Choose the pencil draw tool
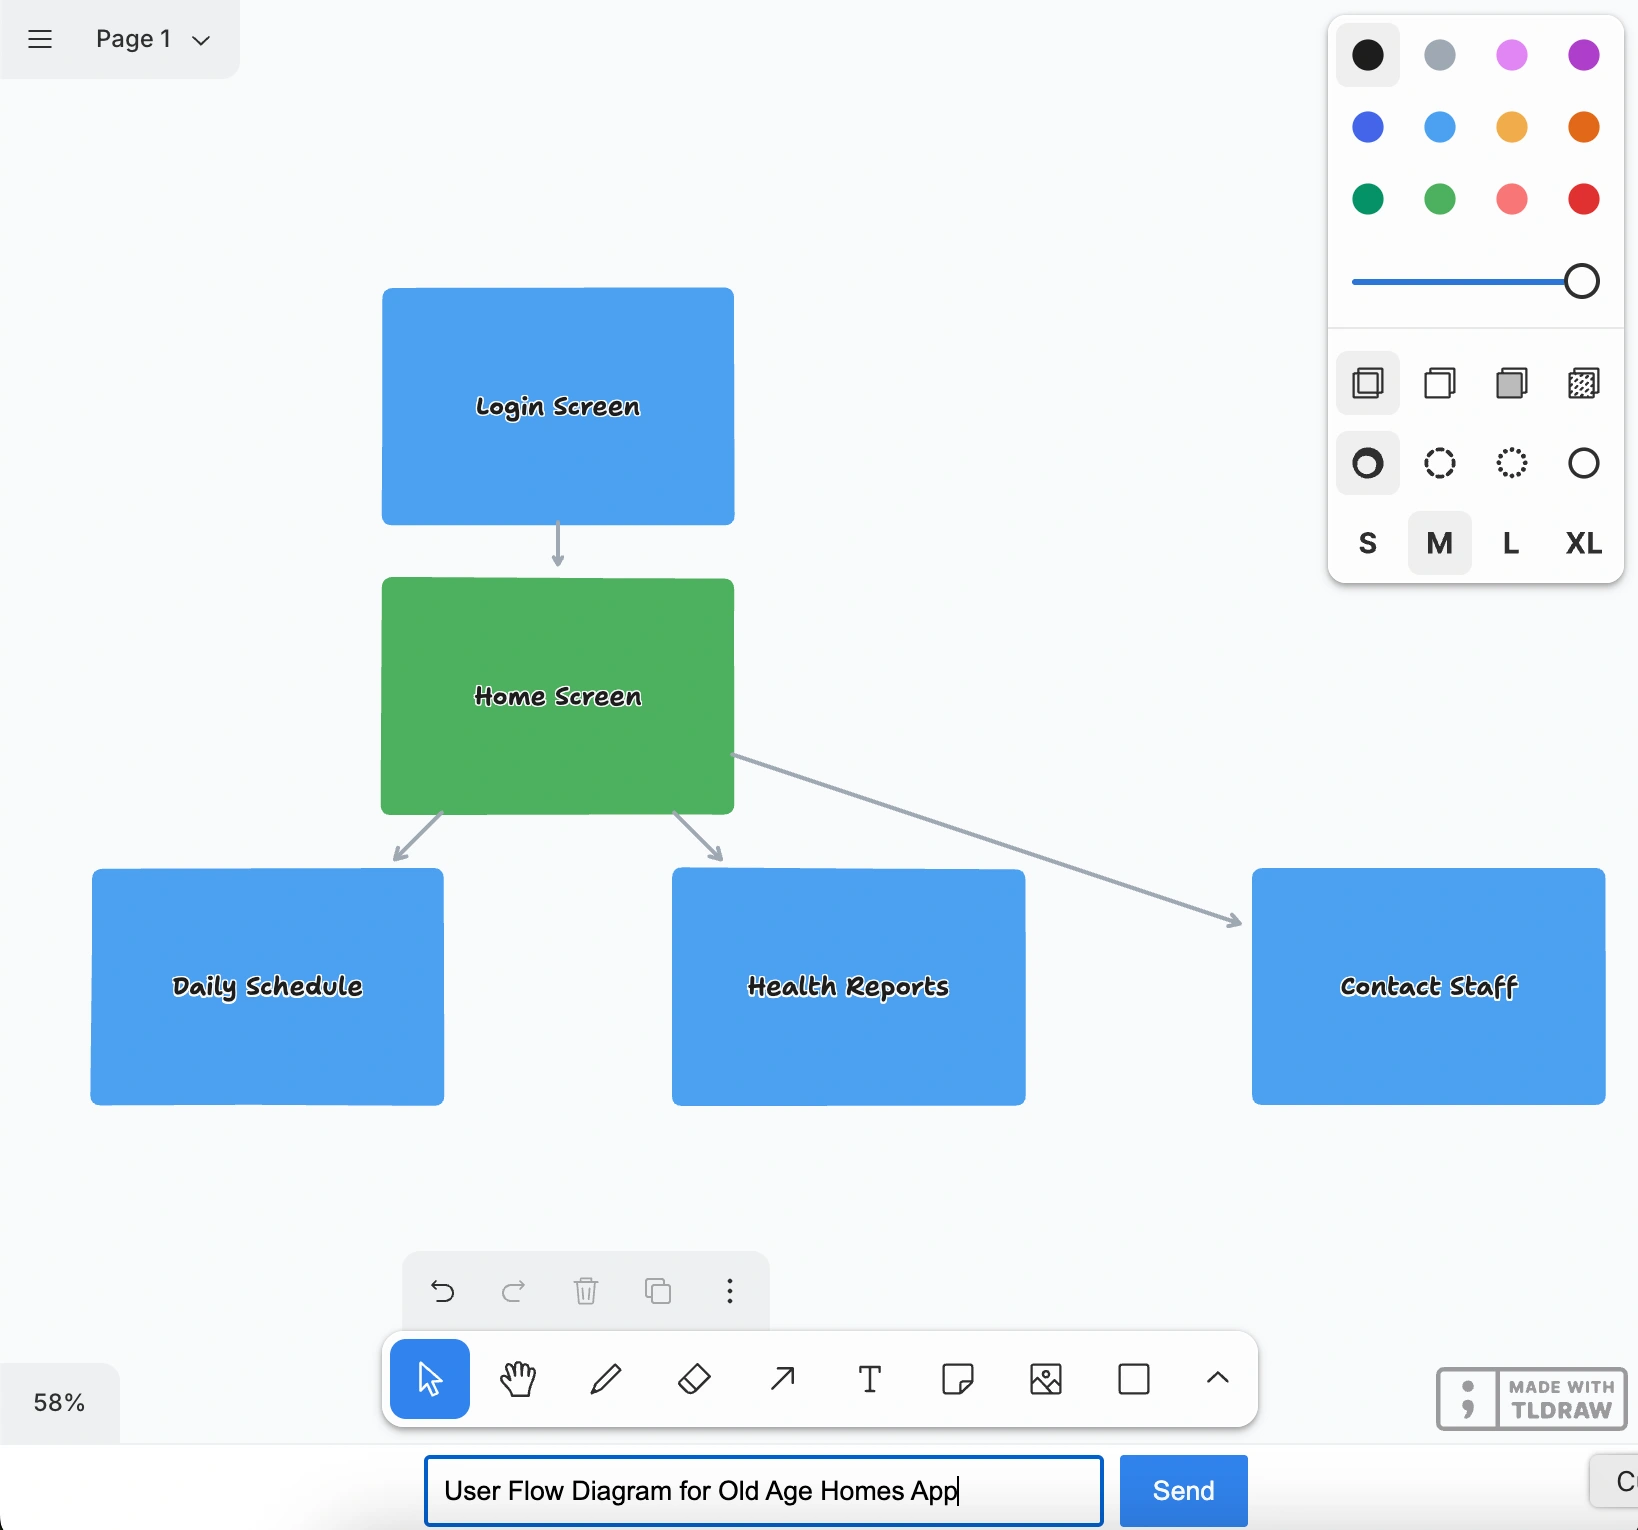This screenshot has height=1530, width=1638. tap(606, 1379)
